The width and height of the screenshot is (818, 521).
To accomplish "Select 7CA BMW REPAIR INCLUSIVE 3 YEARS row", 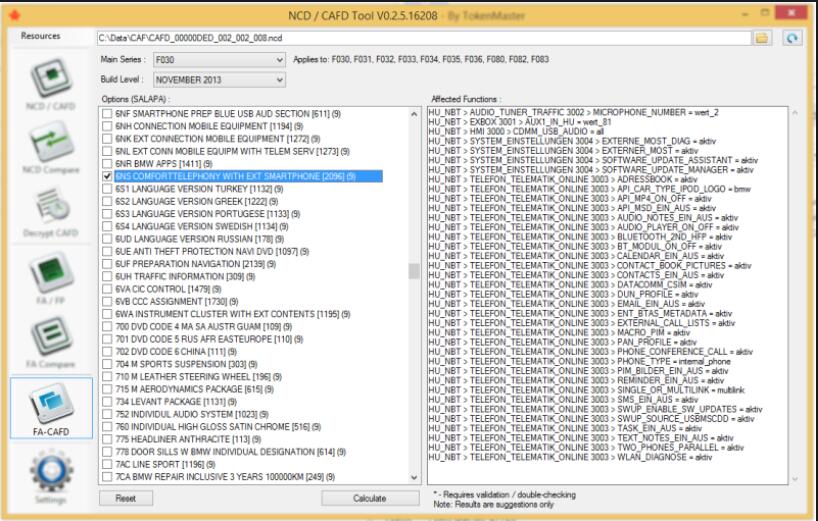I will point(225,477).
